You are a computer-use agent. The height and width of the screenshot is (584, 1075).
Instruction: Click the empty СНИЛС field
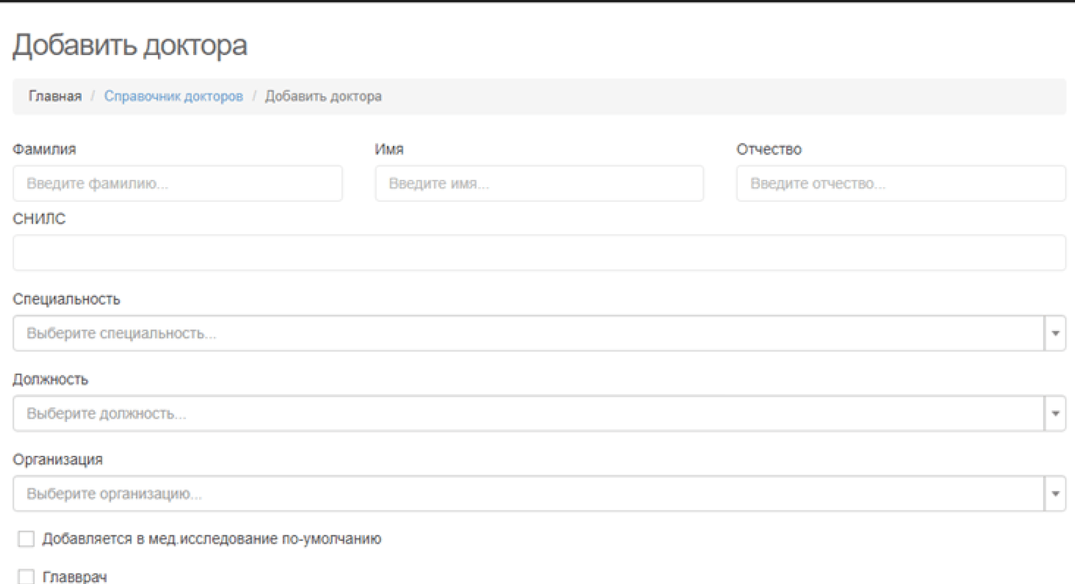539,253
